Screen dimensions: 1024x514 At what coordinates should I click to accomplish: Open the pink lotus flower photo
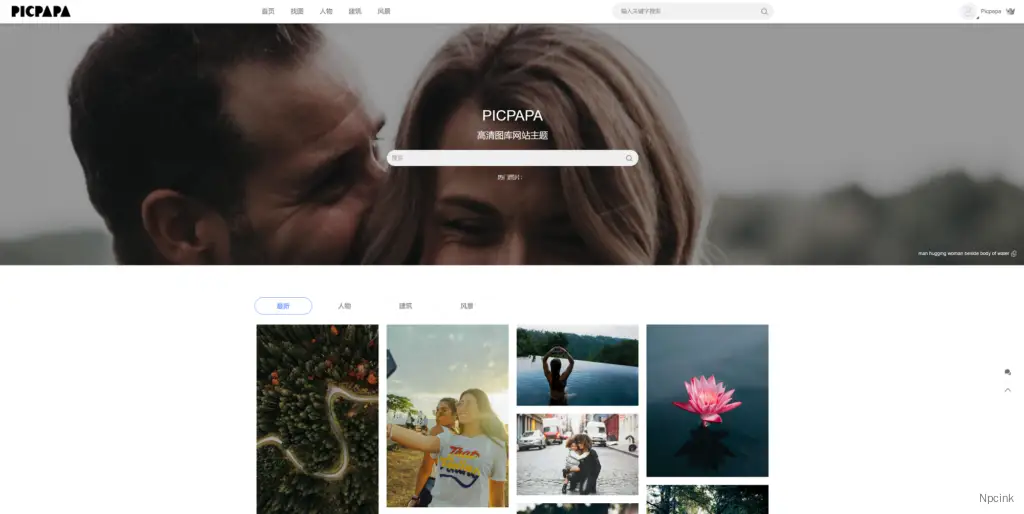[707, 400]
